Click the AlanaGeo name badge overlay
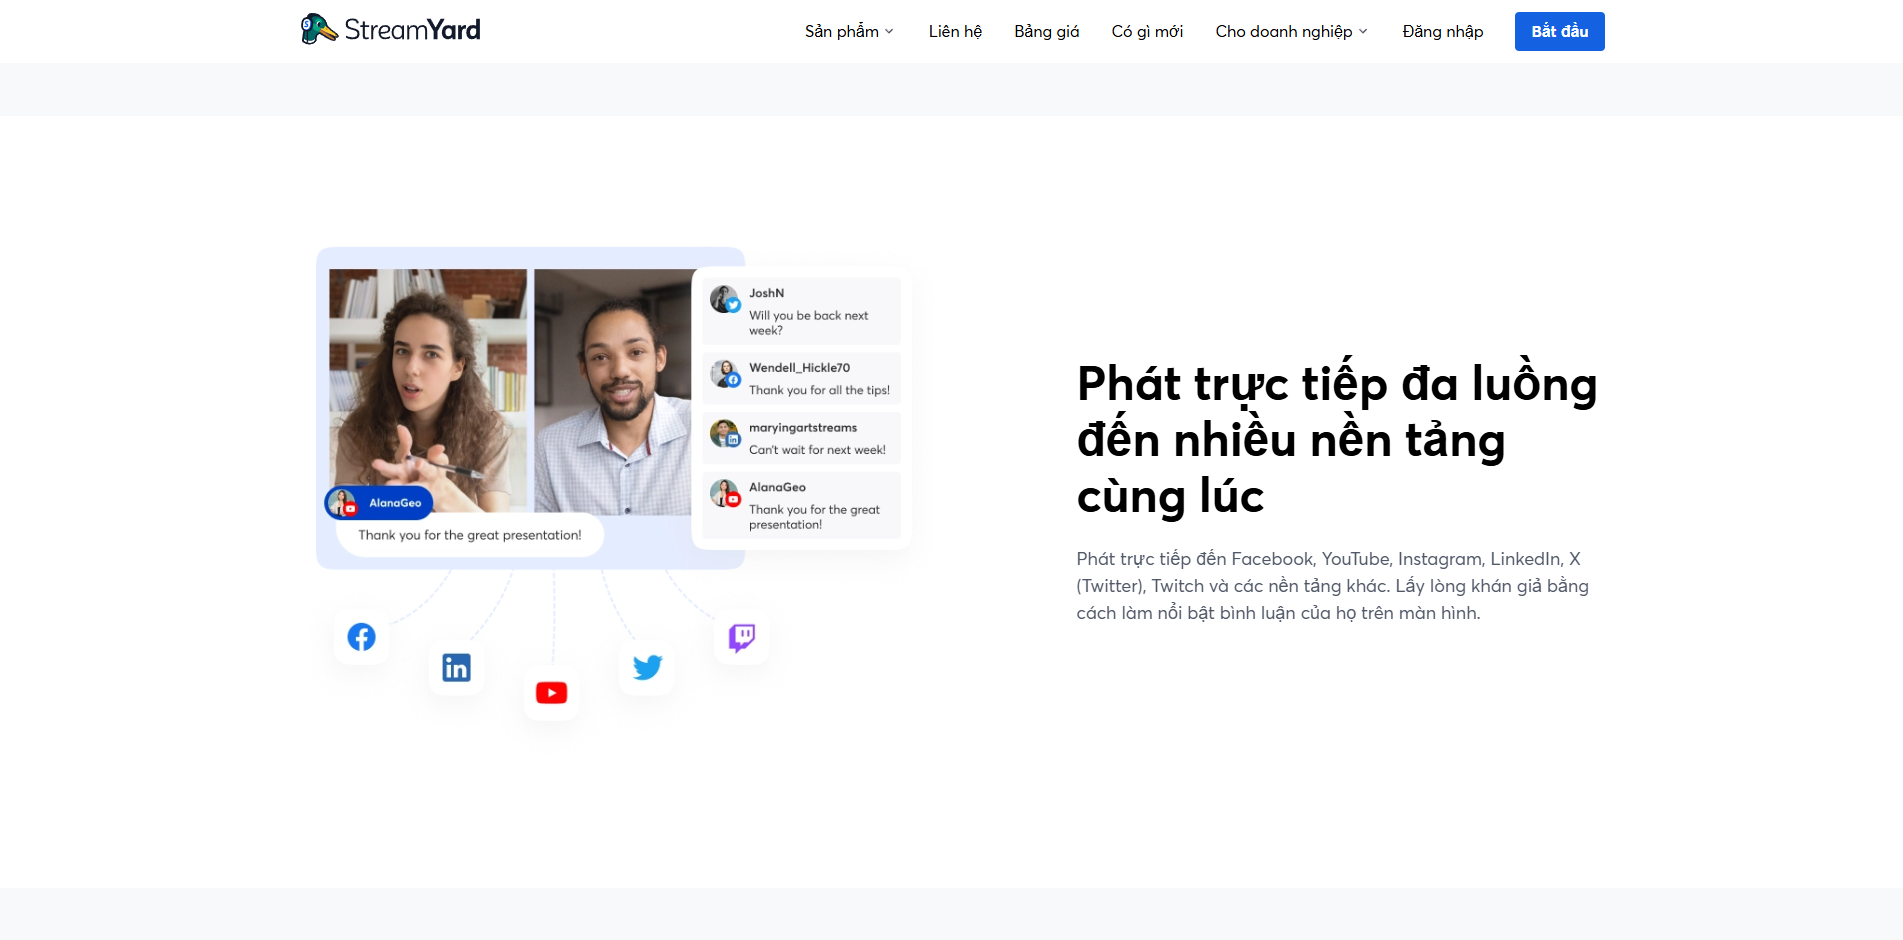Viewport: 1903px width, 940px height. (x=380, y=503)
